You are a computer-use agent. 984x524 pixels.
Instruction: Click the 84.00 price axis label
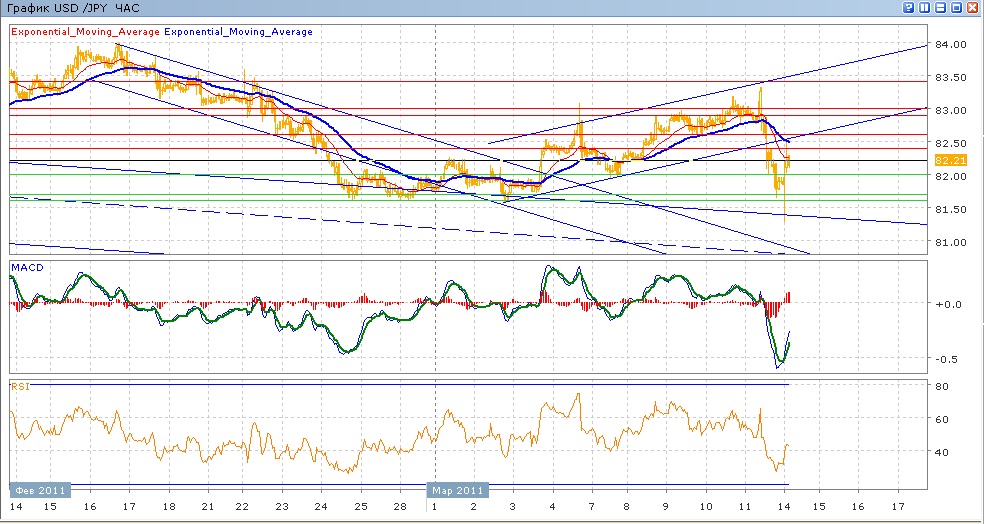(949, 45)
